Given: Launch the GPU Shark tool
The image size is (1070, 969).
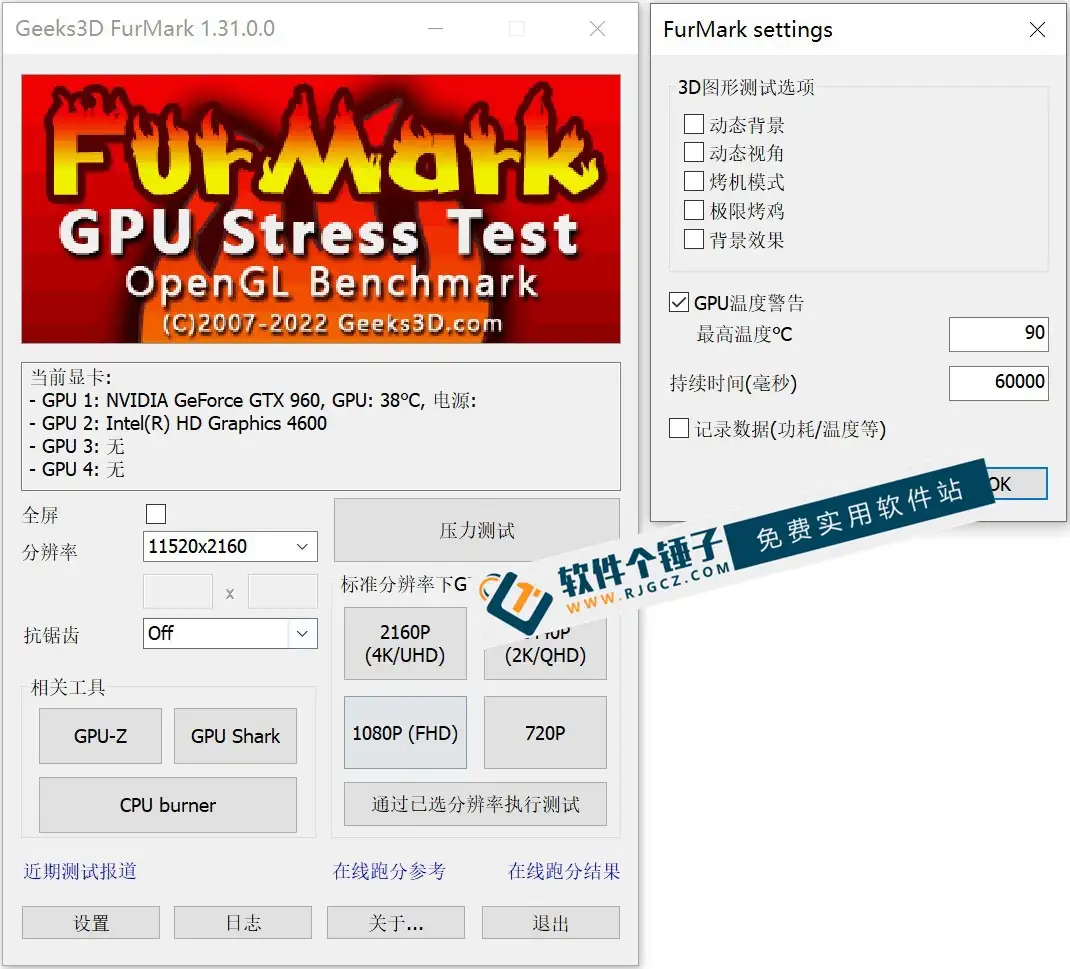Looking at the screenshot, I should [235, 736].
